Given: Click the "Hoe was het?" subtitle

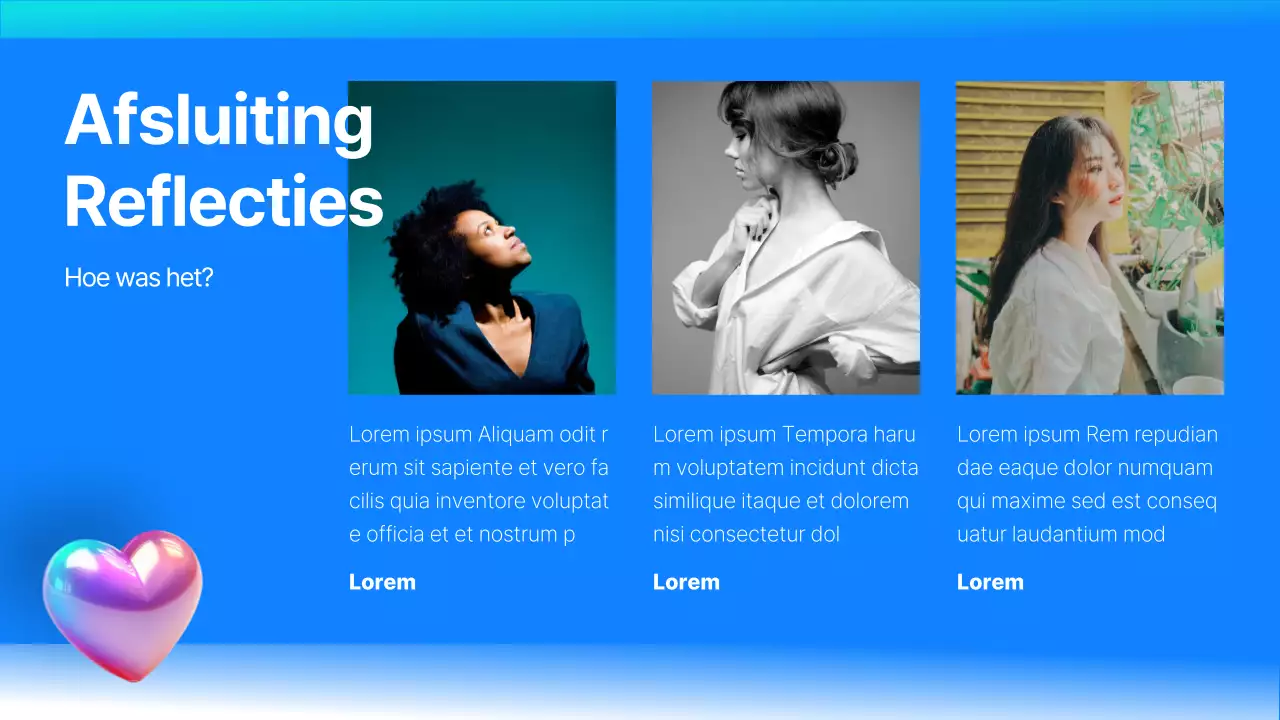Looking at the screenshot, I should [x=139, y=277].
